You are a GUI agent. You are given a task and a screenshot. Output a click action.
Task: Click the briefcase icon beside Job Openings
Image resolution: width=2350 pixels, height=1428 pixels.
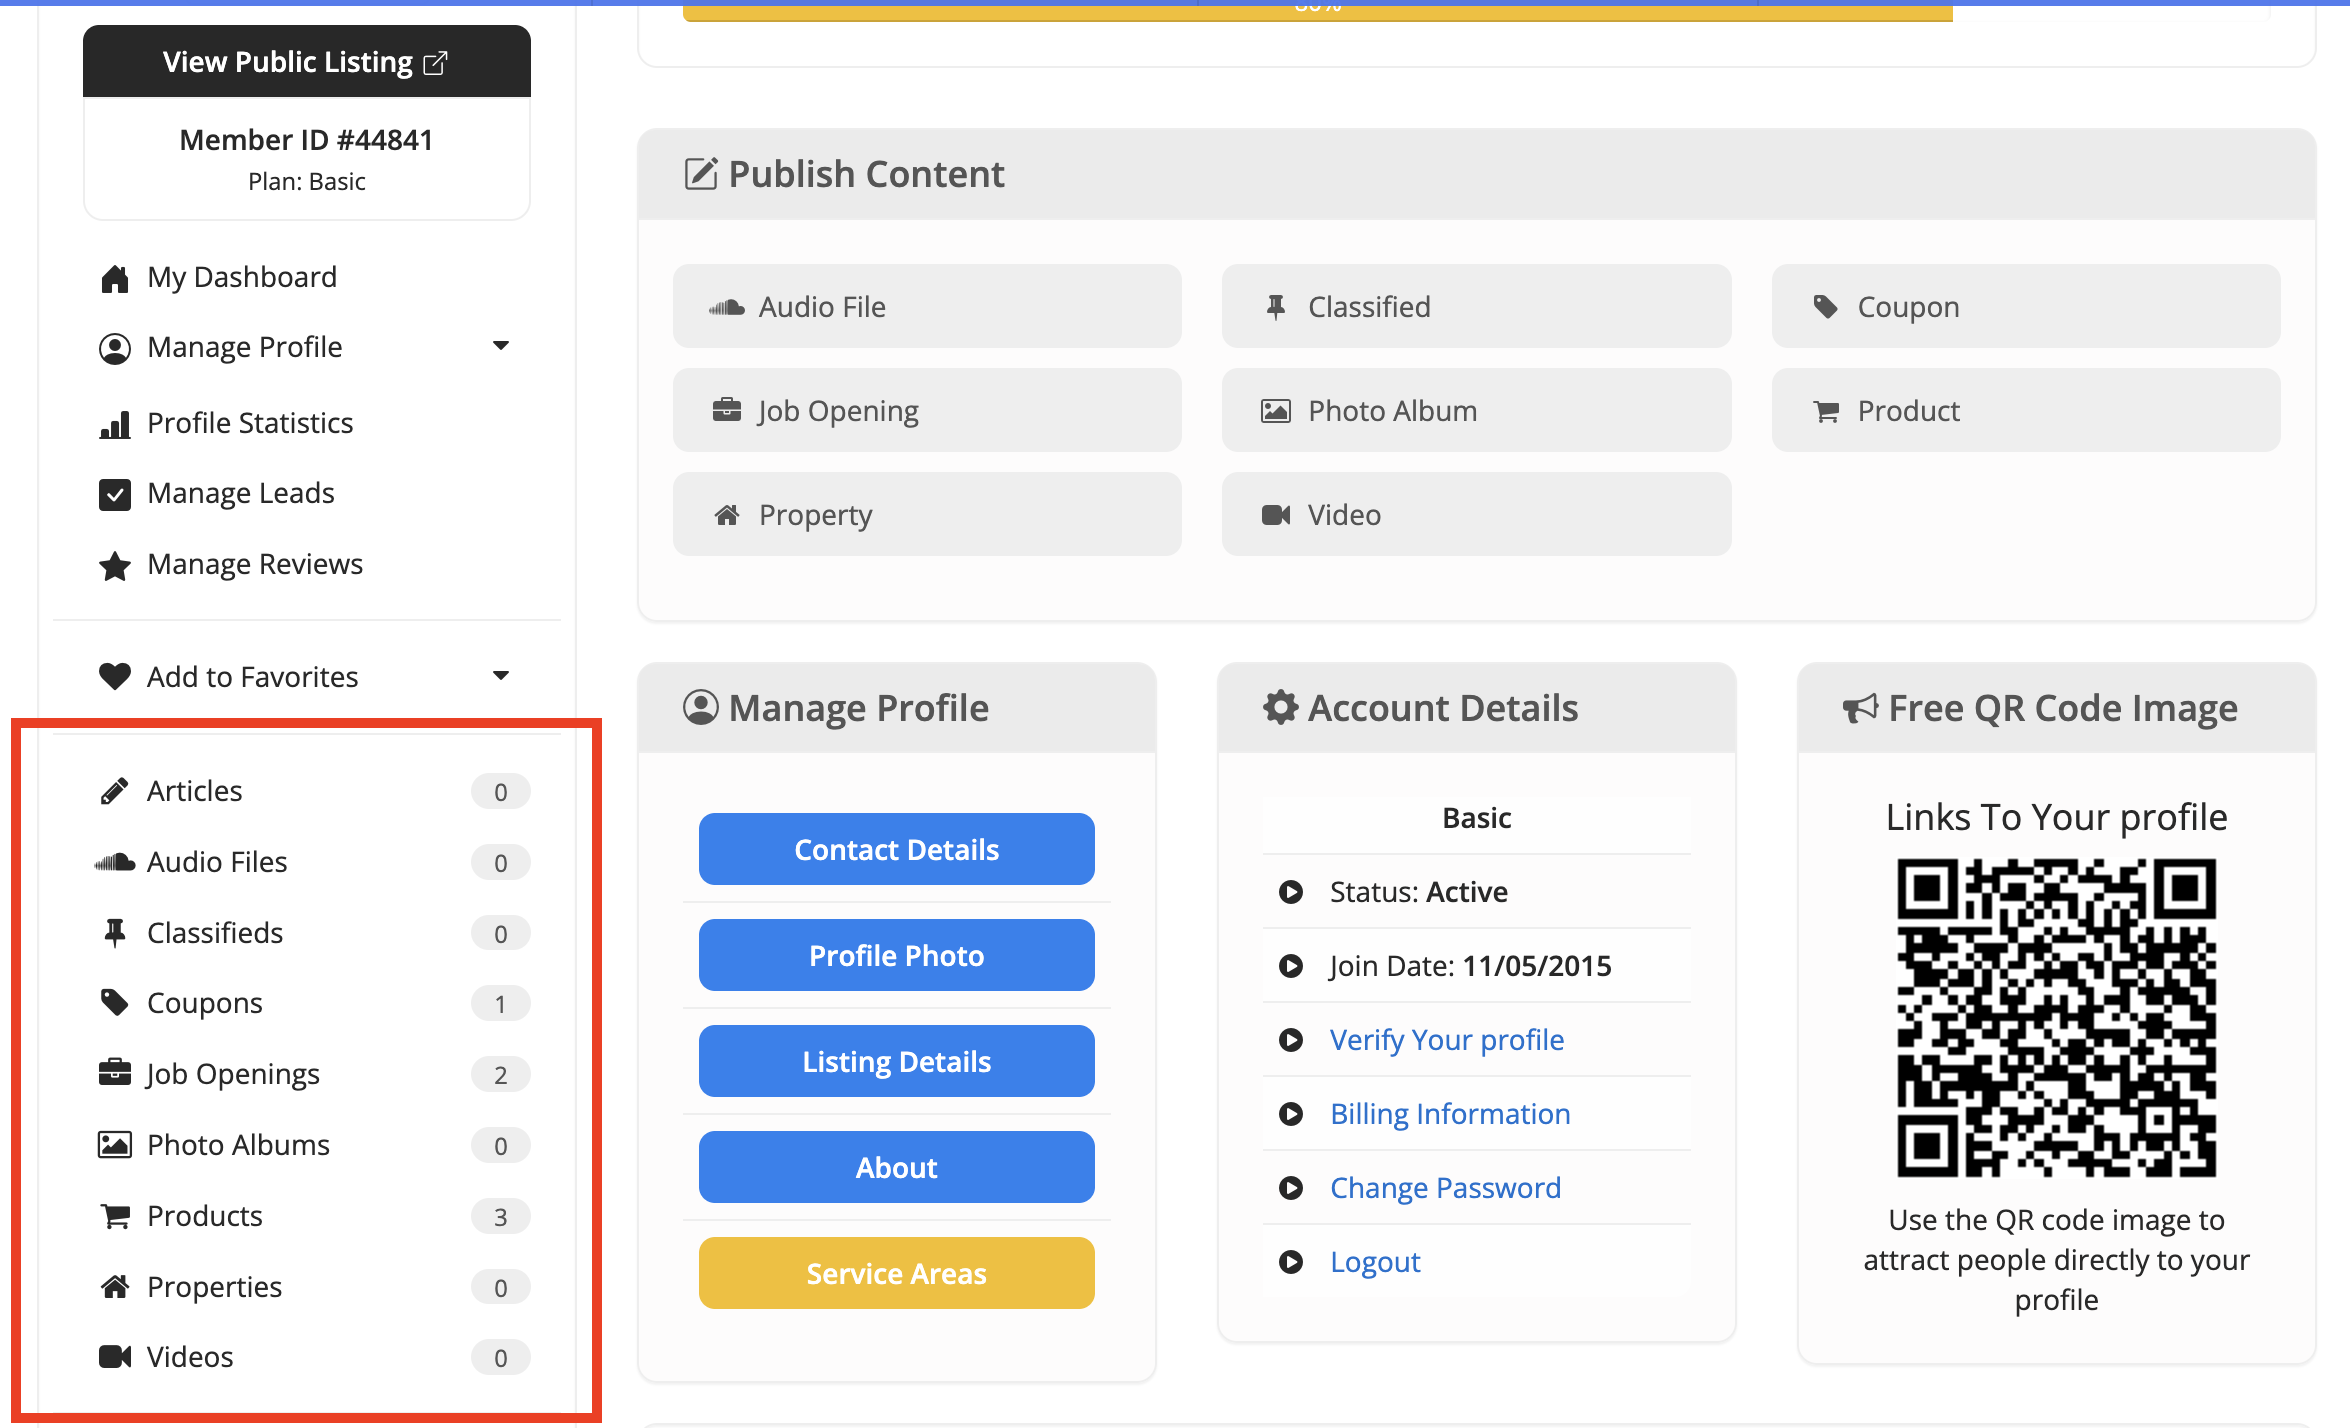tap(115, 1073)
